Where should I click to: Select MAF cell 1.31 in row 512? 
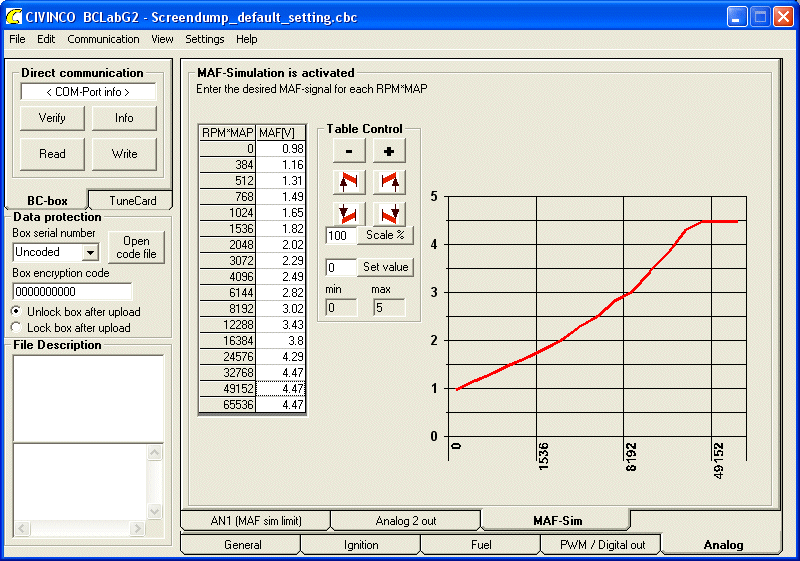point(280,181)
